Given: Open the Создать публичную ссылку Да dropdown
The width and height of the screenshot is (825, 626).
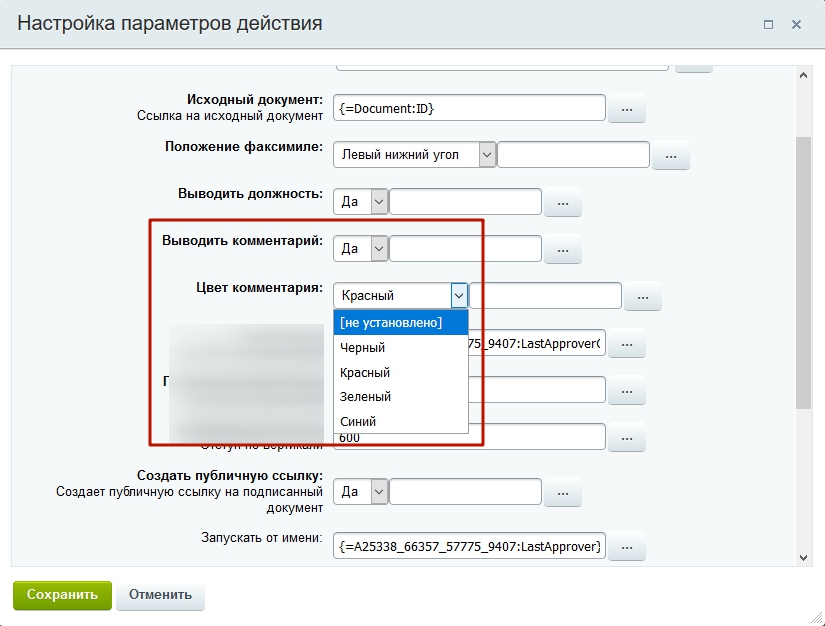Looking at the screenshot, I should [360, 492].
